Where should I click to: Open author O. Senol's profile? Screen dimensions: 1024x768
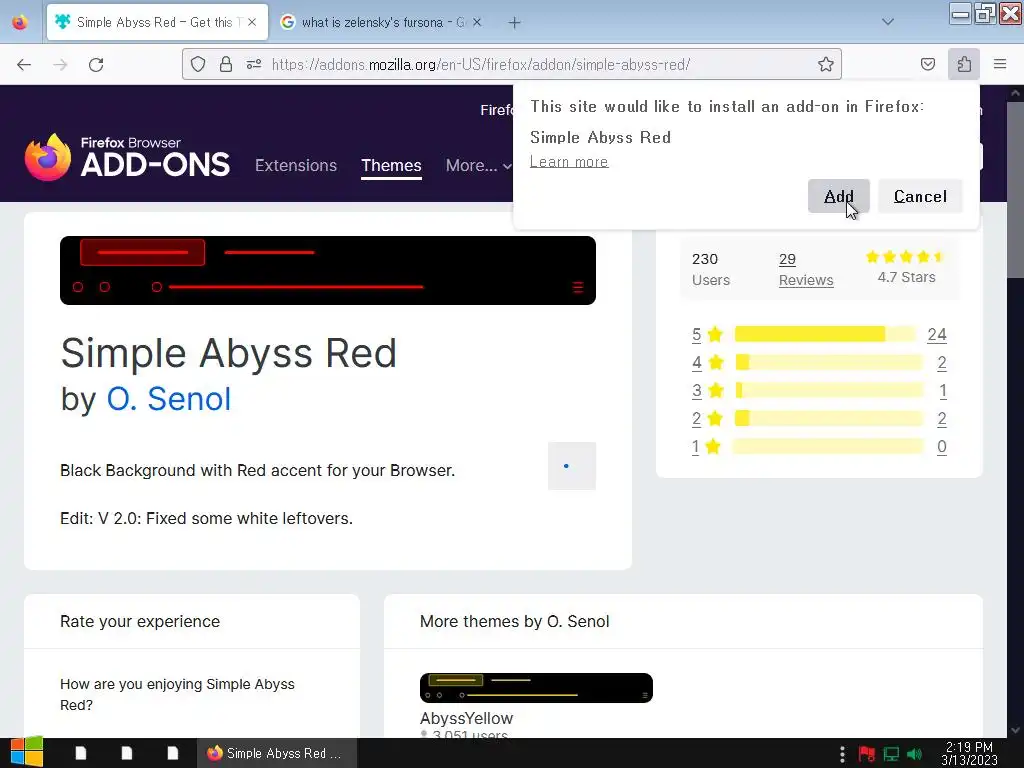click(168, 399)
